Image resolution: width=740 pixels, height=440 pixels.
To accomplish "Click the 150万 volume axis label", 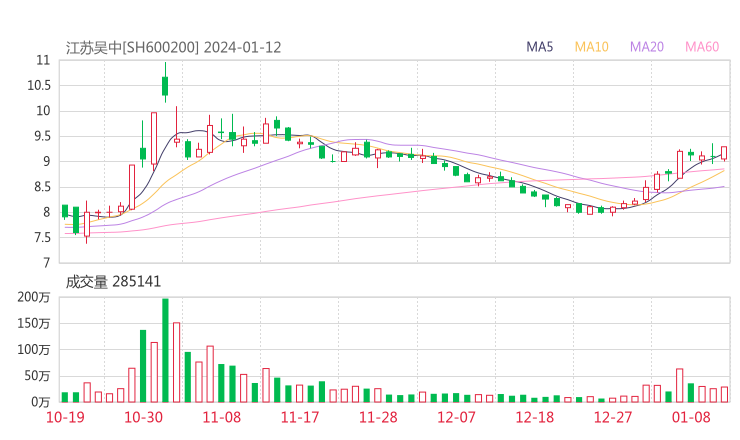I will point(34,323).
